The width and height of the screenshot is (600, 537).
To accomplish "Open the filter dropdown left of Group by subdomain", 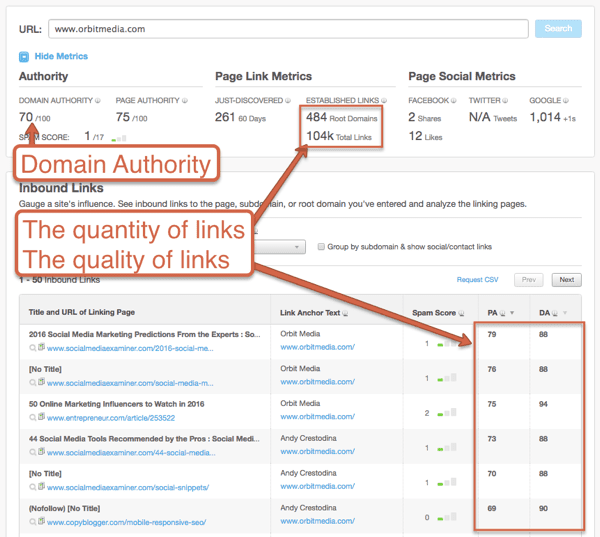I will point(279,247).
